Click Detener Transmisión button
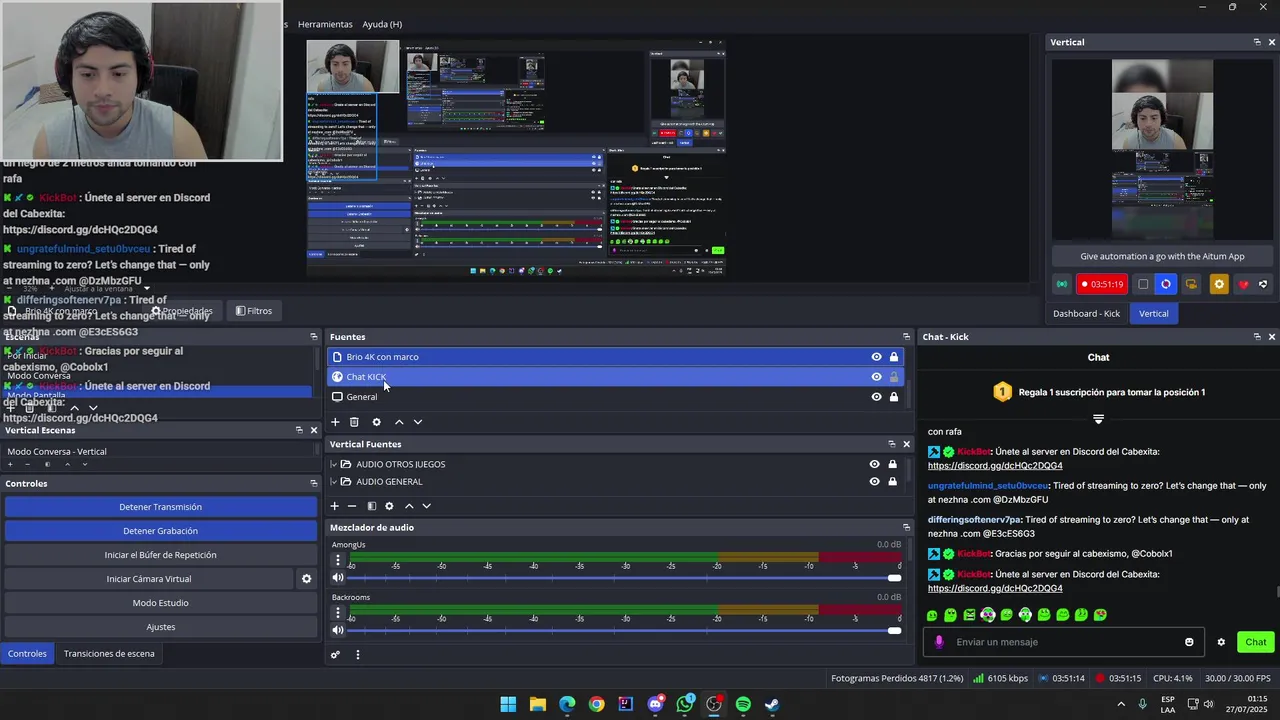 [x=161, y=507]
